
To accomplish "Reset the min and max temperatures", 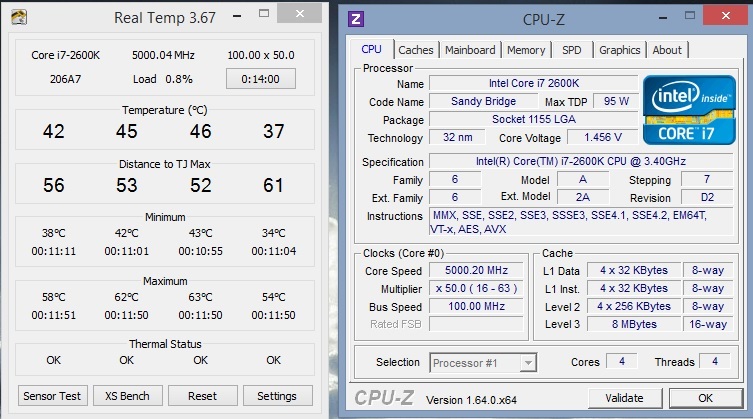I will tap(202, 395).
